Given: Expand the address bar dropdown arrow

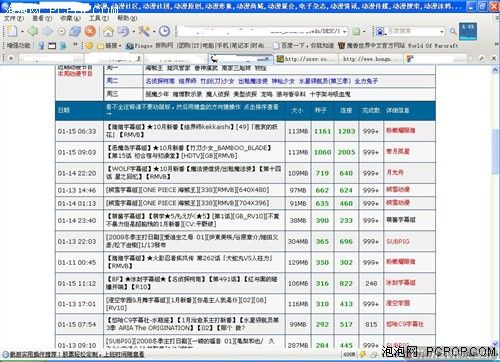Looking at the screenshot, I should pos(345,32).
